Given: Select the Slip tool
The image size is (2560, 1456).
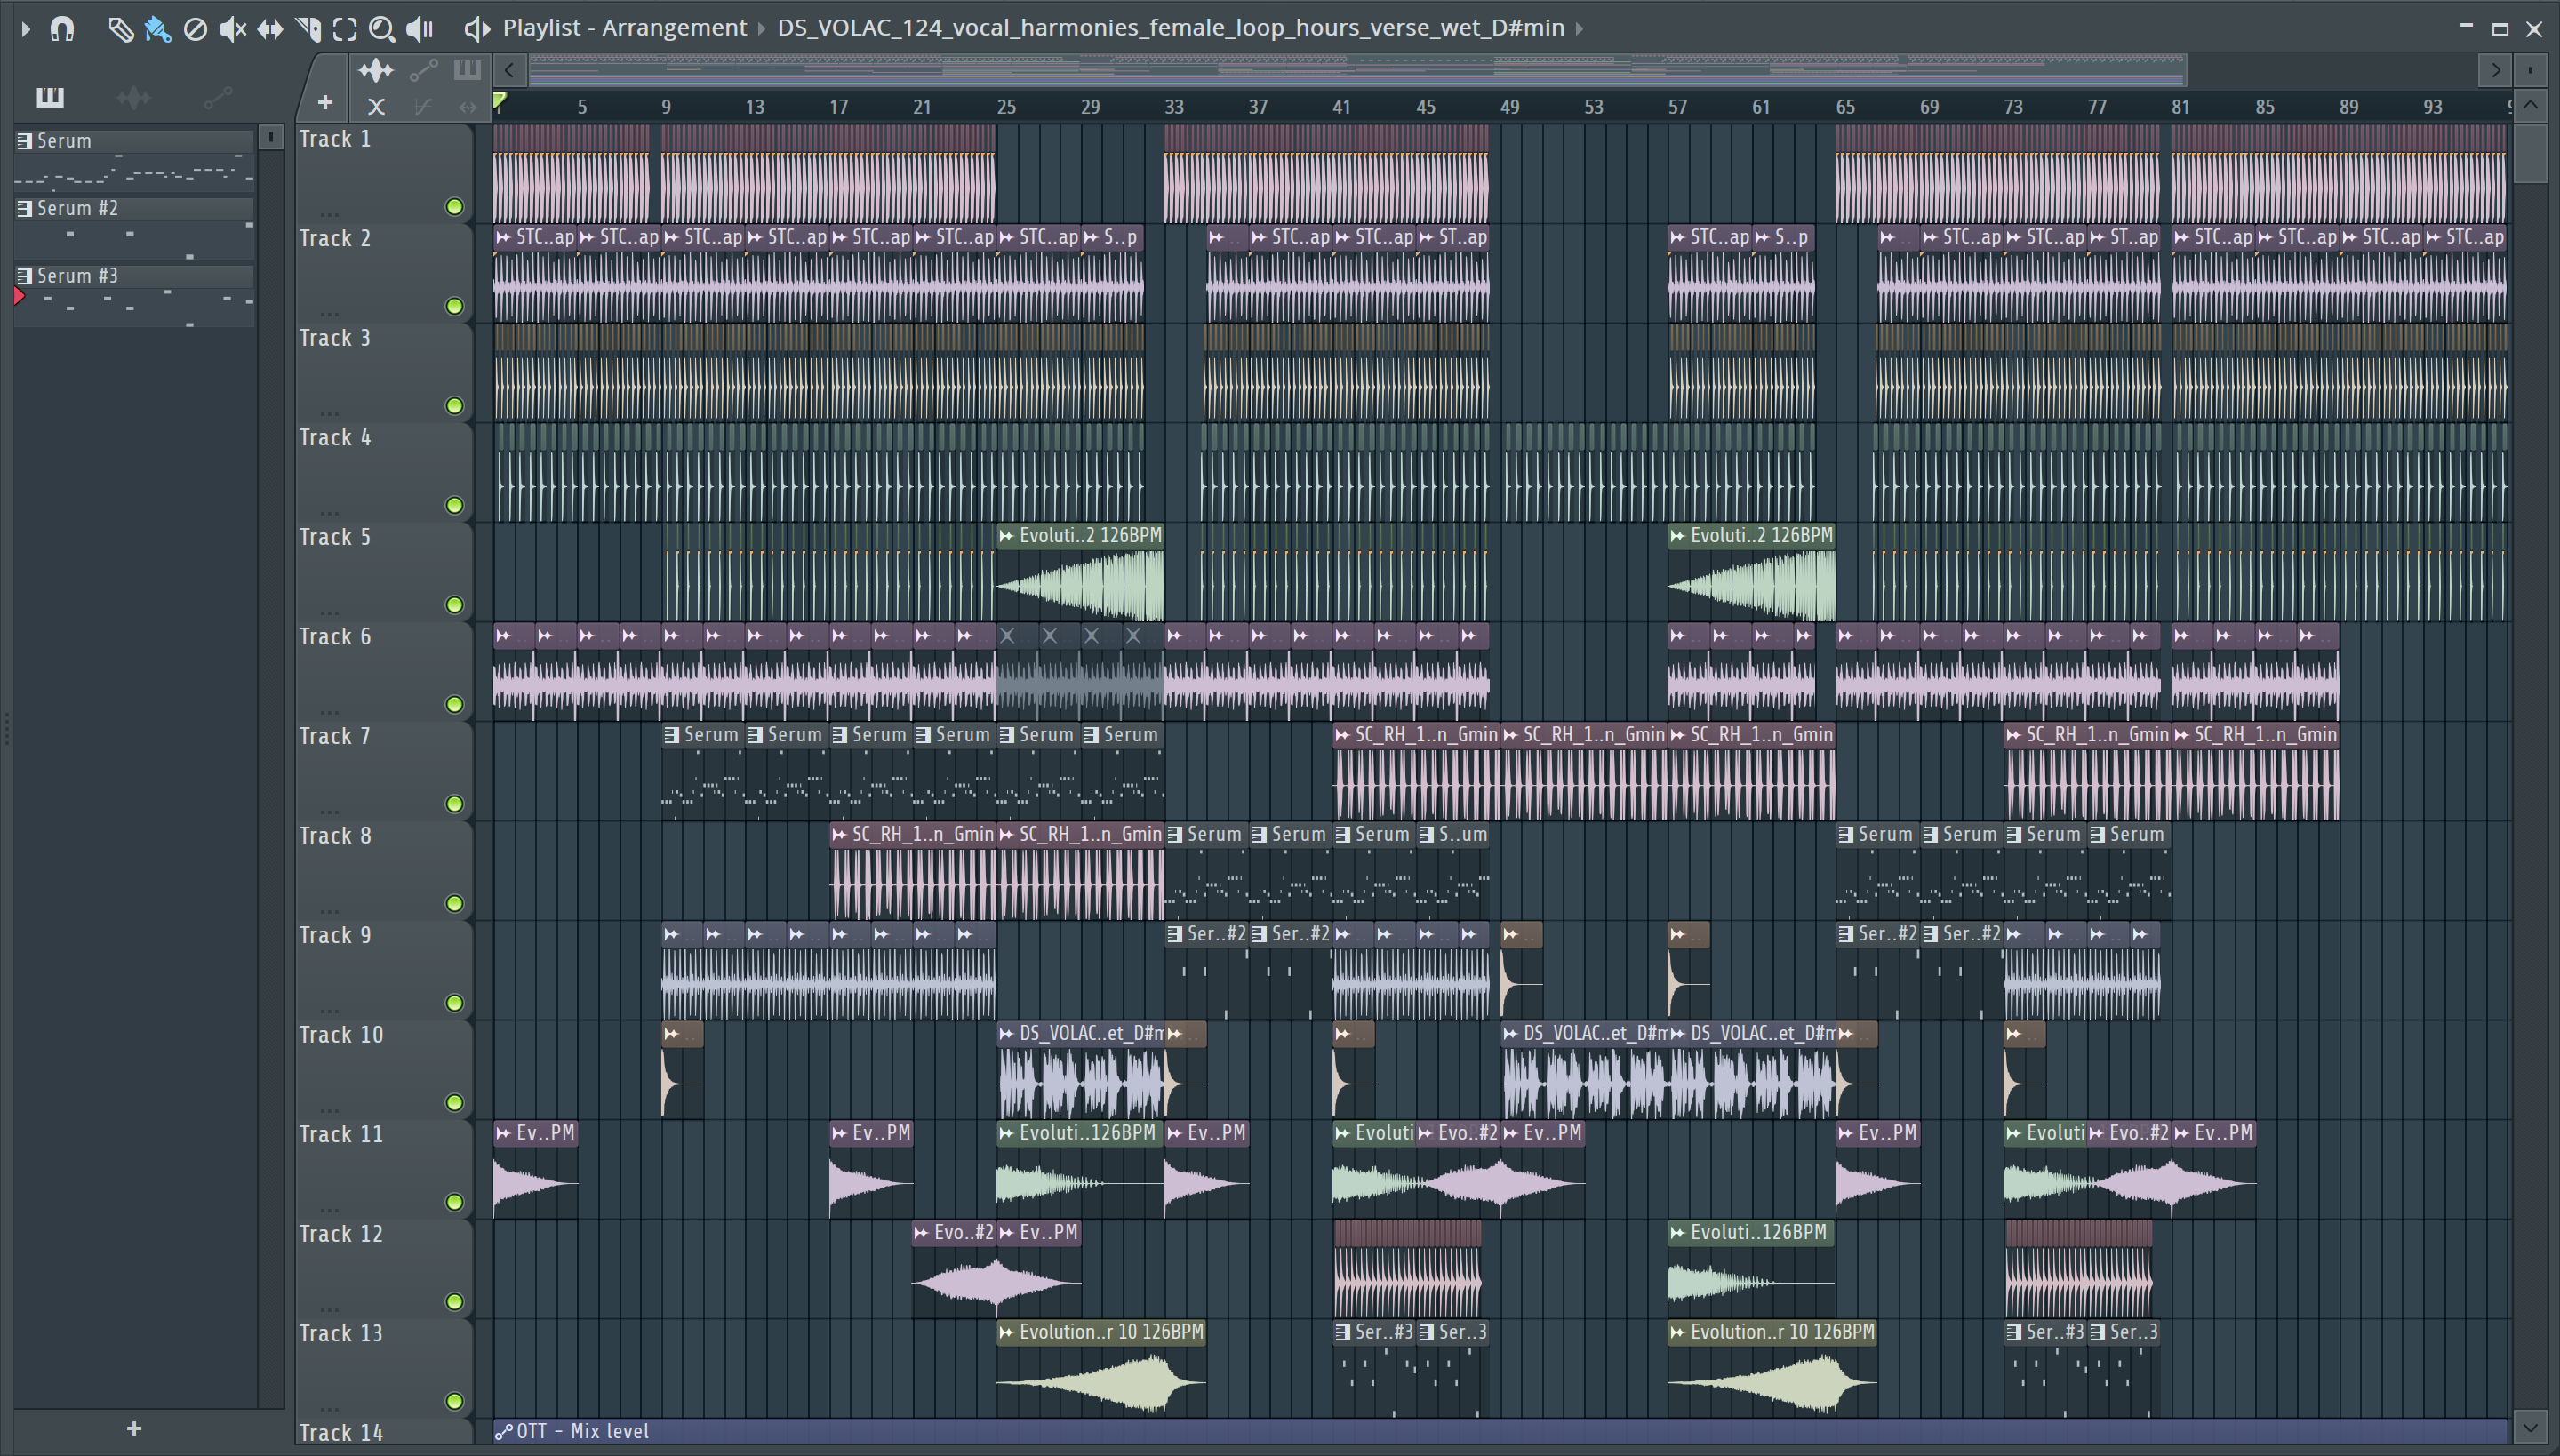Looking at the screenshot, I should pos(270,29).
